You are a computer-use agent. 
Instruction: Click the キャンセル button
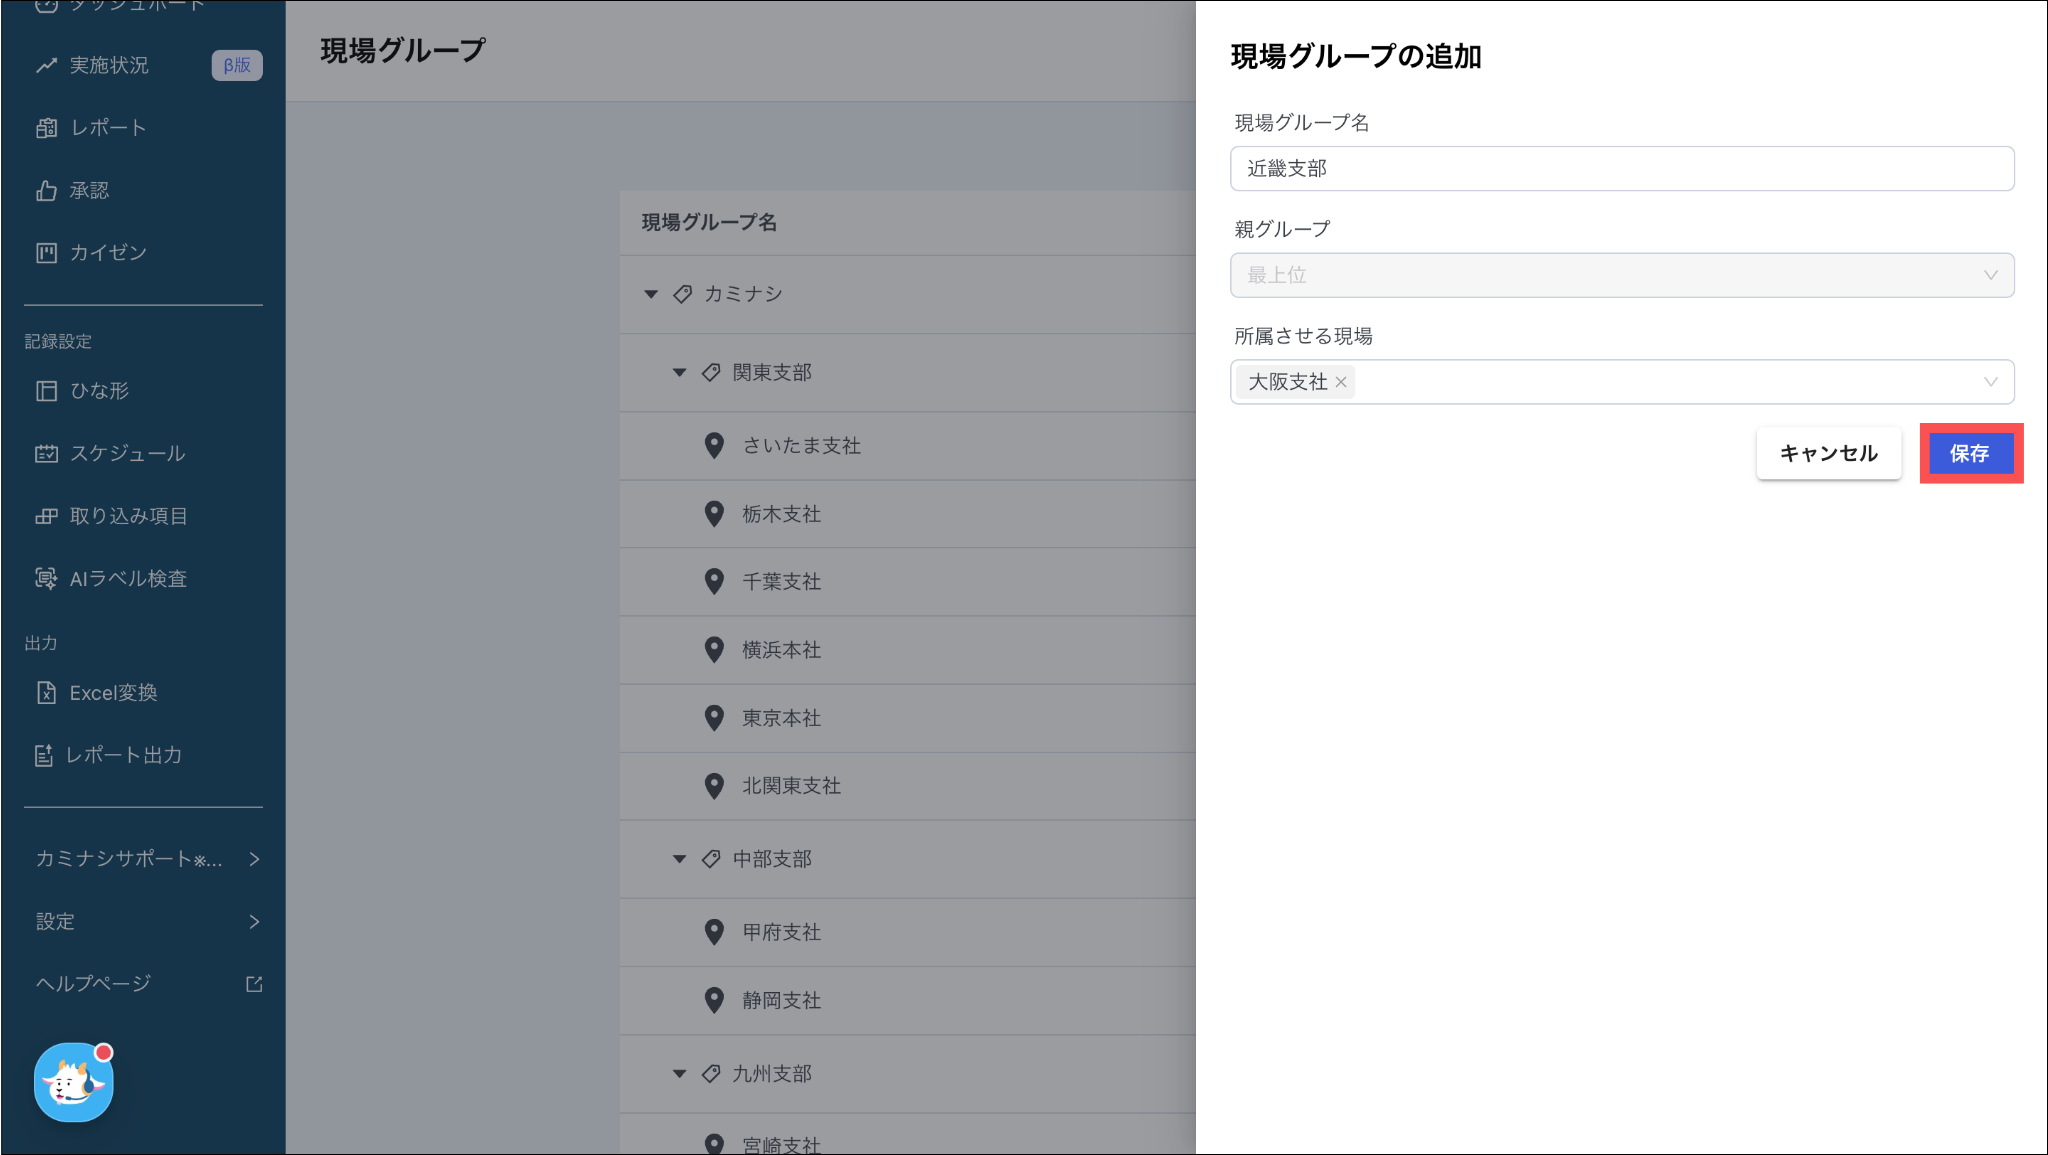1828,454
